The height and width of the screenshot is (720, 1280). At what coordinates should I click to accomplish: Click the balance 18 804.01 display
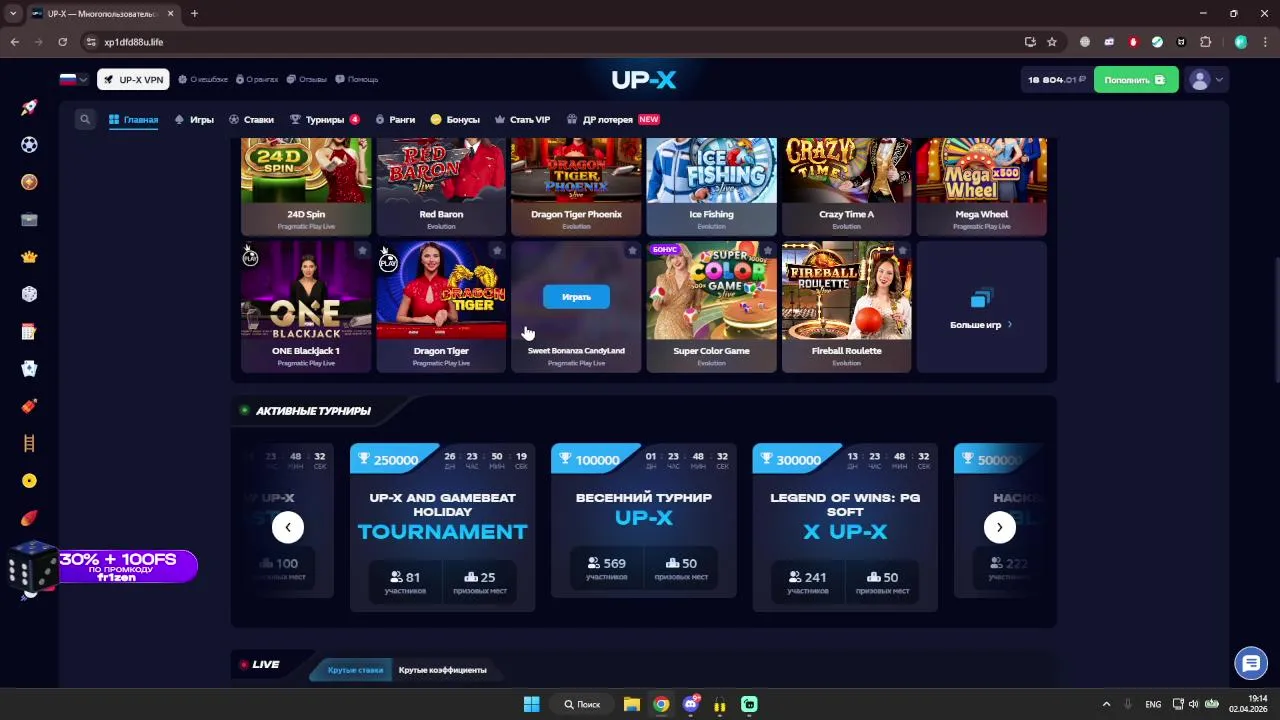point(1056,79)
